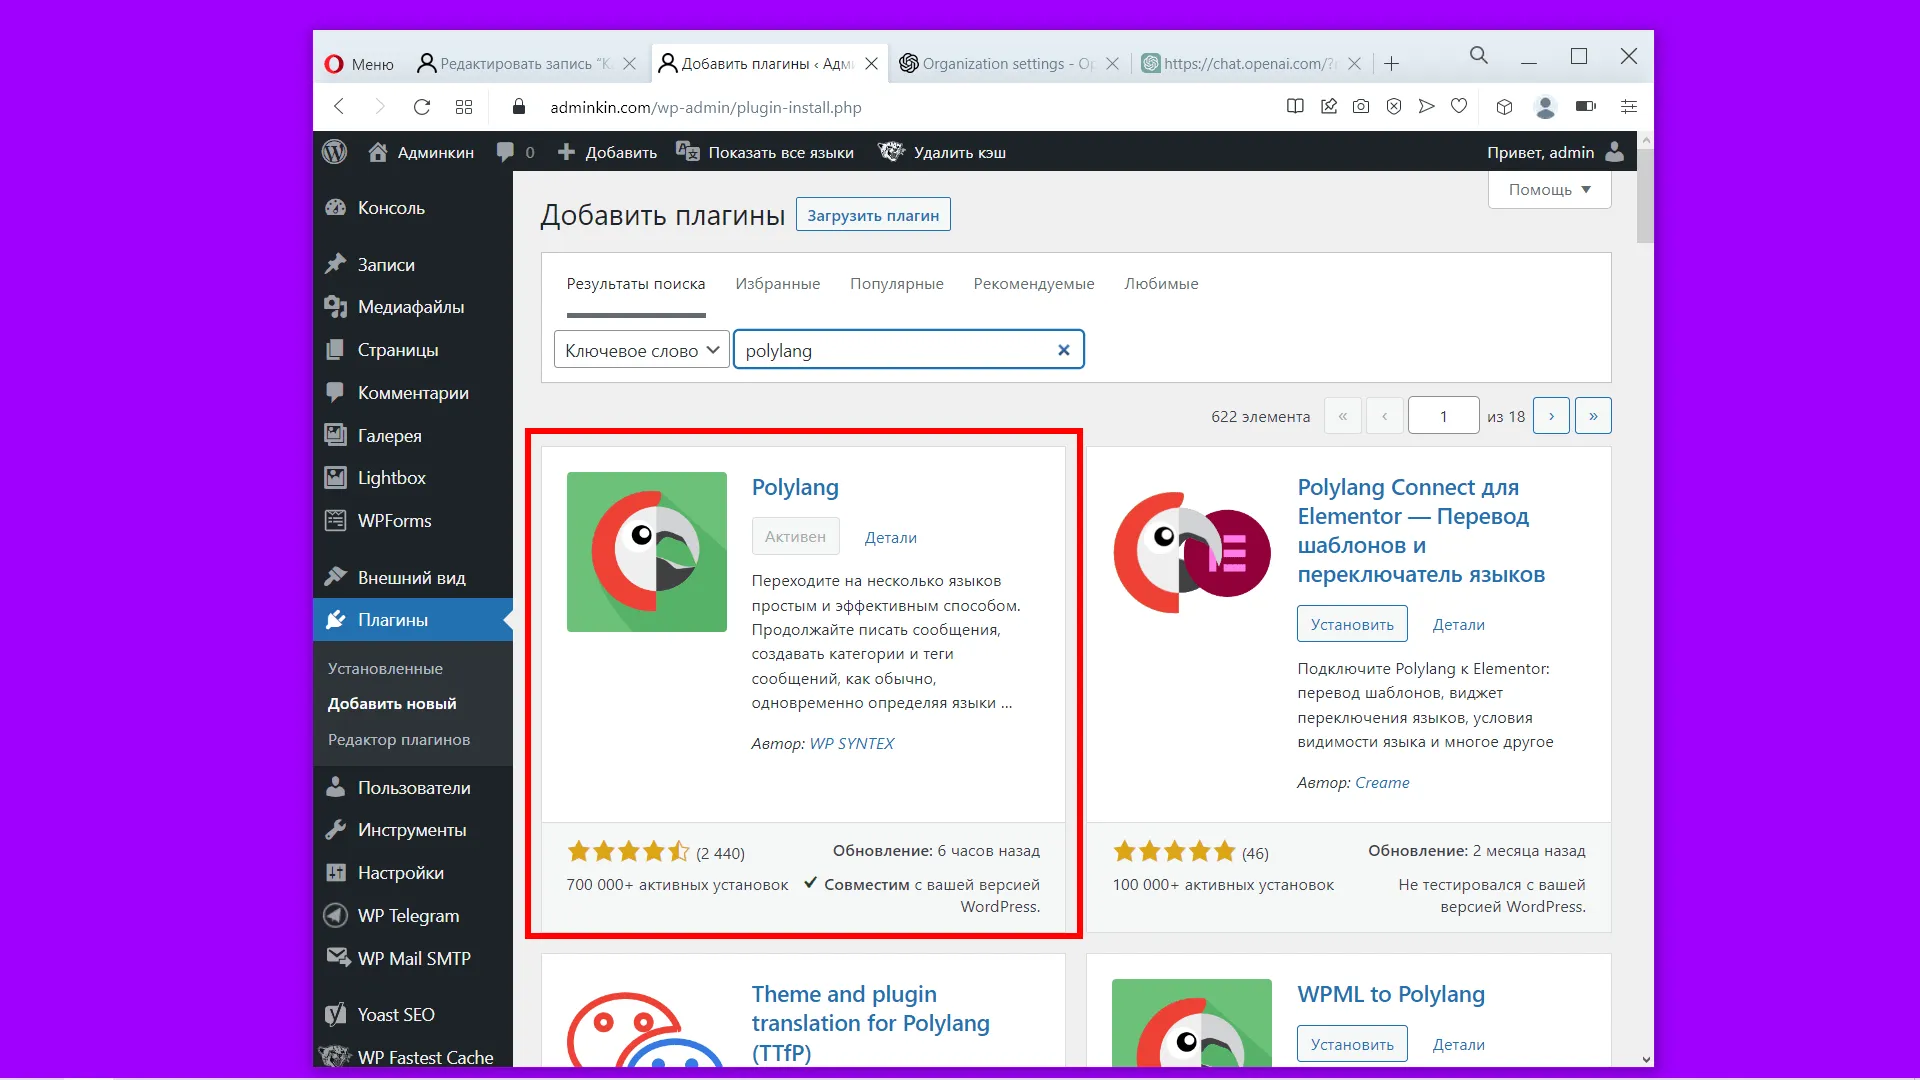Open Плагины in the sidebar
Image resolution: width=1920 pixels, height=1080 pixels.
pyautogui.click(x=413, y=620)
